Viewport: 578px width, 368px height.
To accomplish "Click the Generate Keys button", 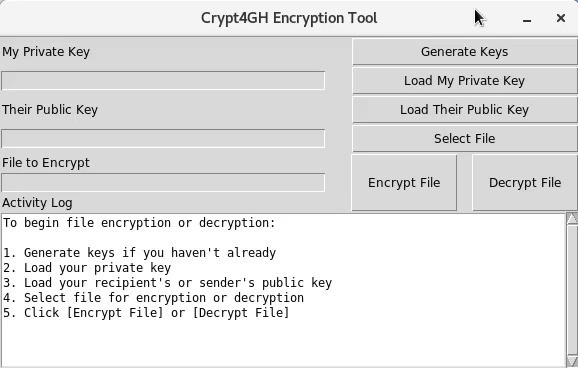I will coord(464,52).
